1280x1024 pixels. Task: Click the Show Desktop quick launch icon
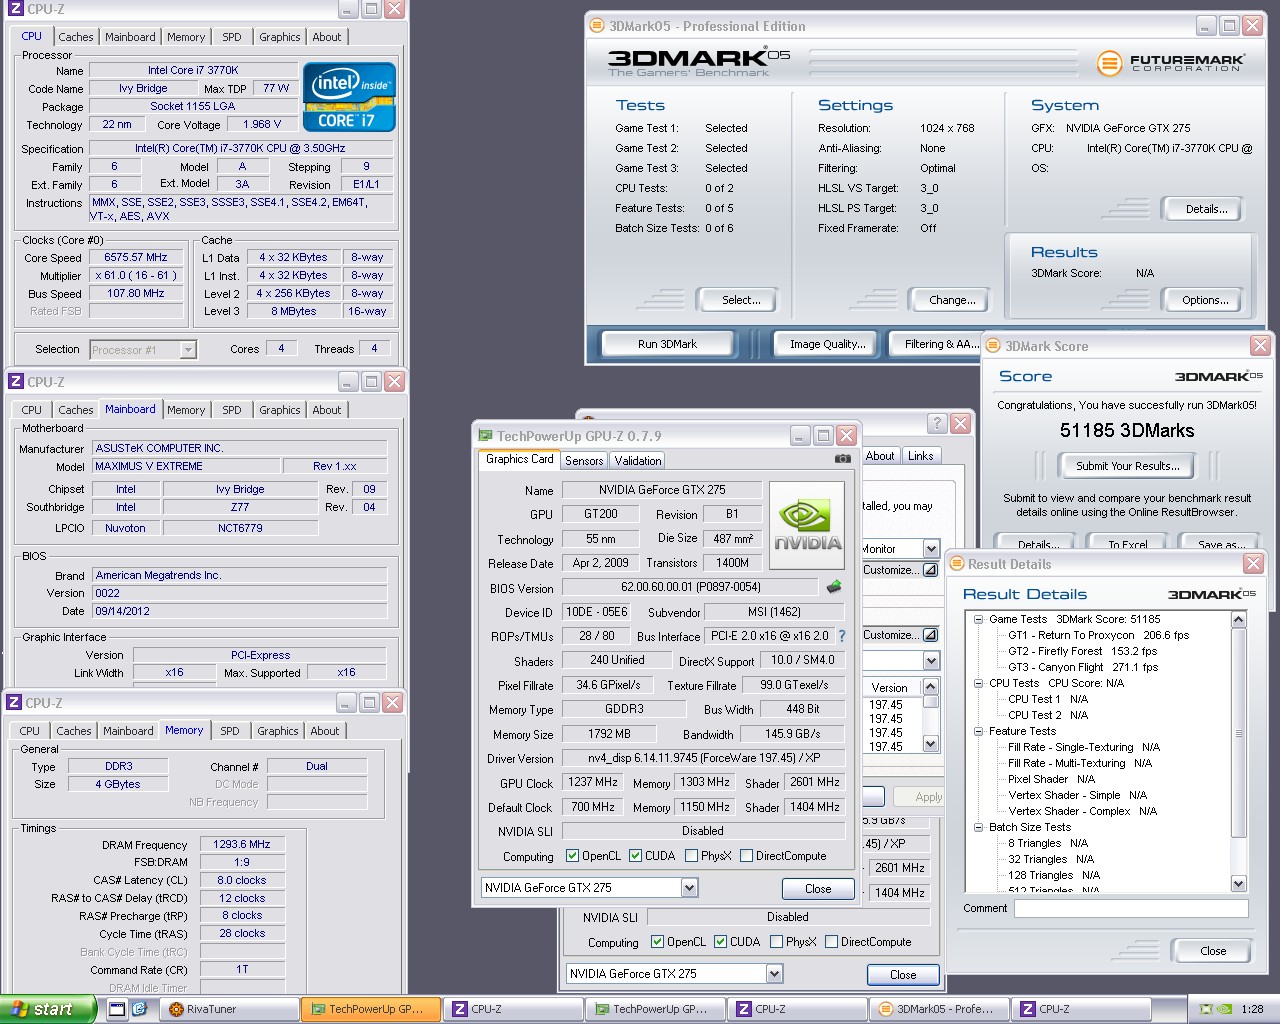pos(117,1009)
